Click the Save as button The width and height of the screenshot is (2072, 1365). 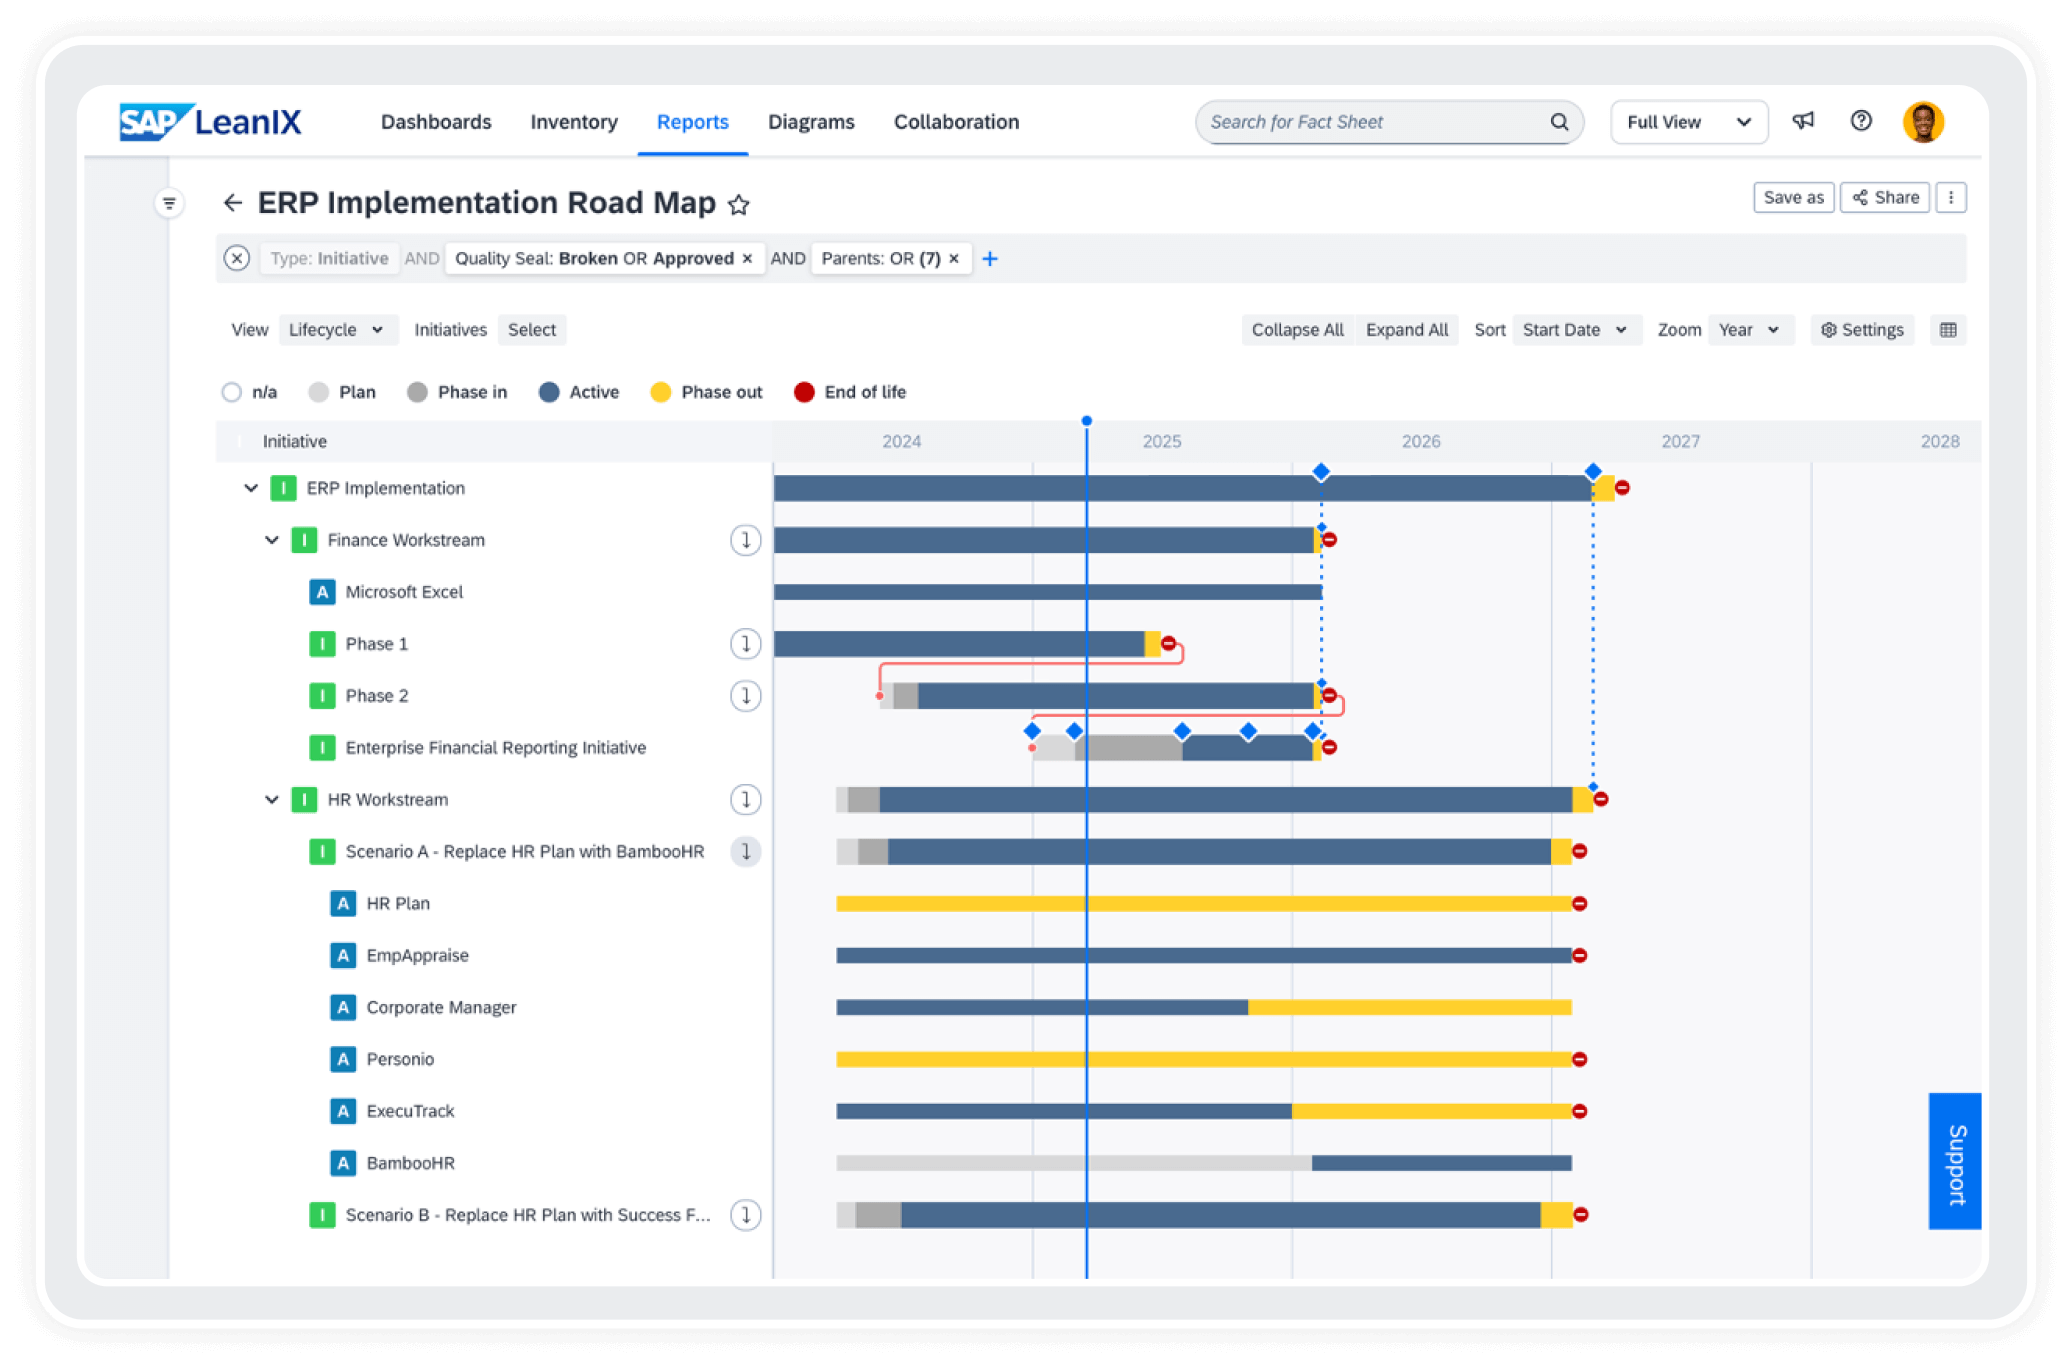click(1793, 197)
